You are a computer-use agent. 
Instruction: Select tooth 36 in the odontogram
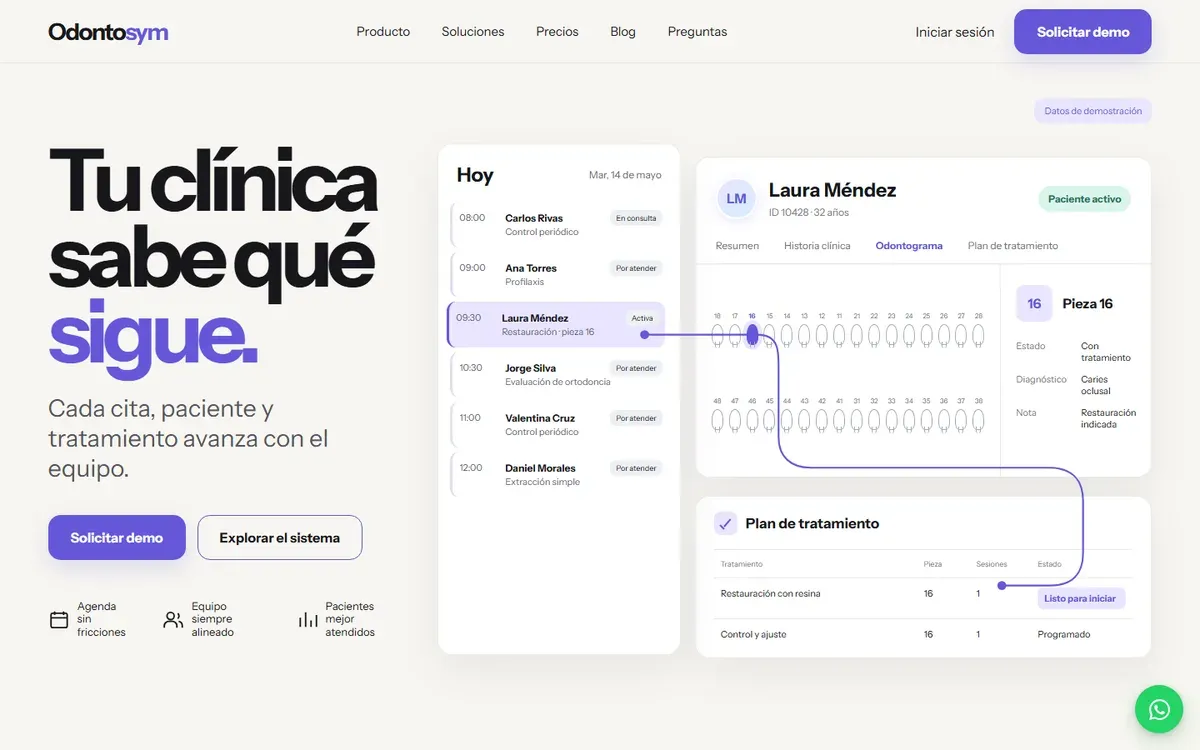(944, 420)
